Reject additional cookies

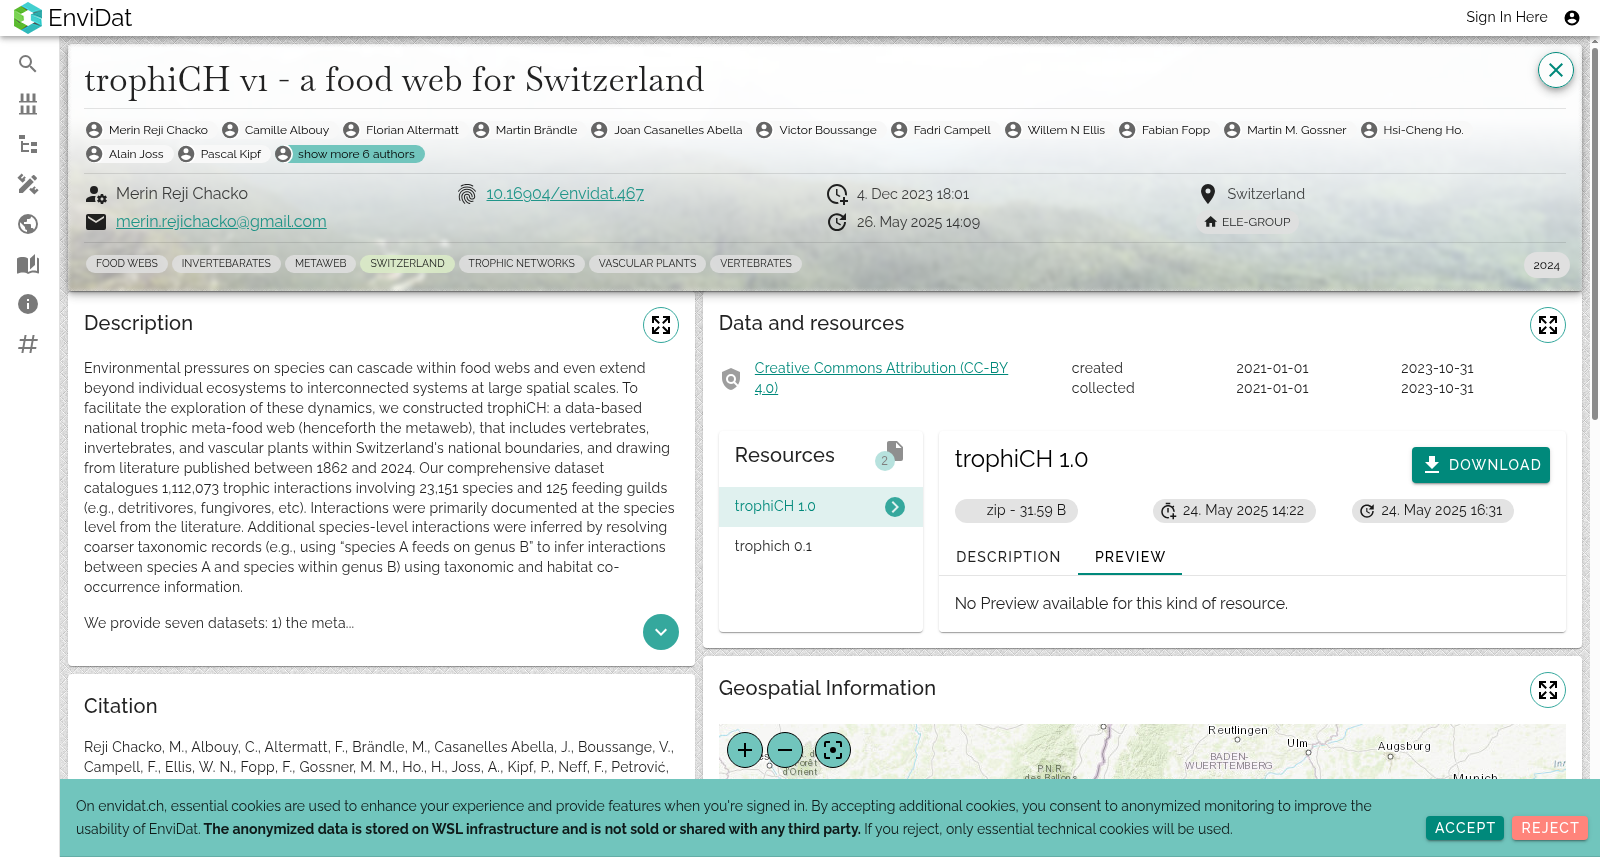tap(1550, 828)
